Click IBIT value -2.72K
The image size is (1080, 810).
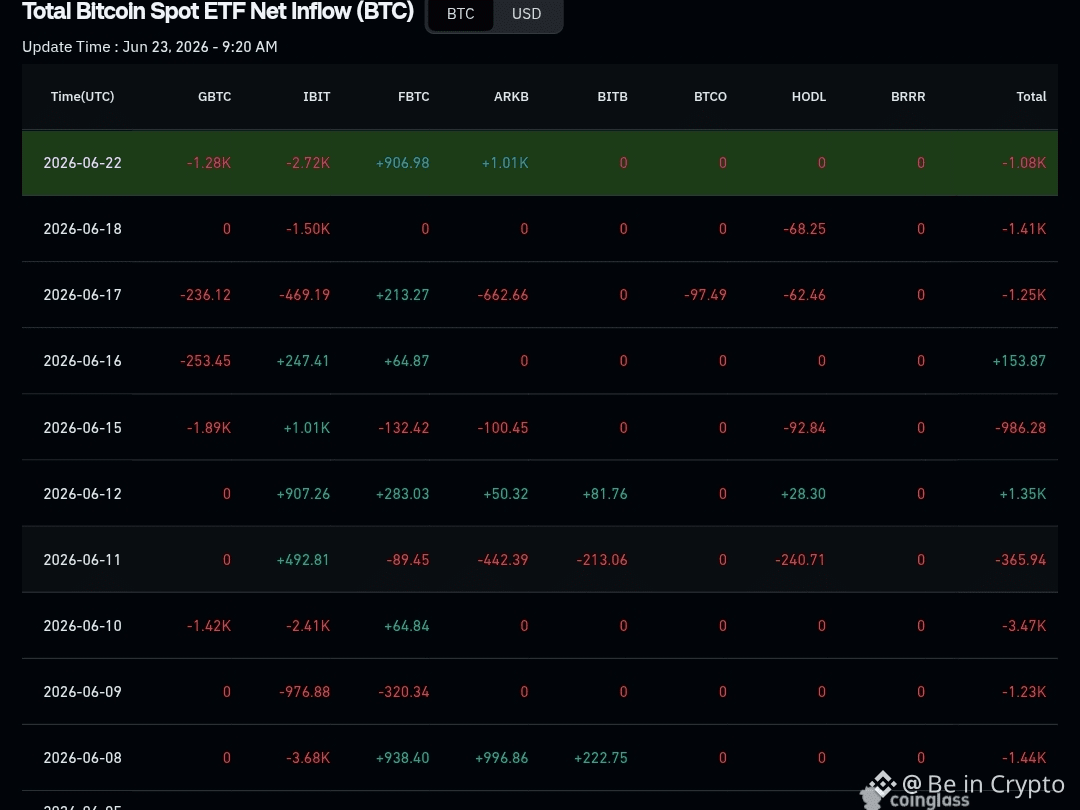(308, 163)
